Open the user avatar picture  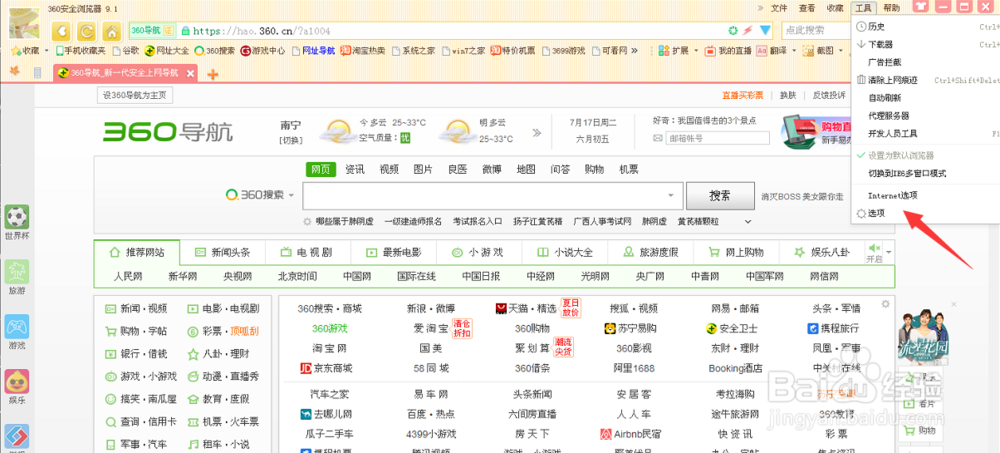(x=25, y=24)
